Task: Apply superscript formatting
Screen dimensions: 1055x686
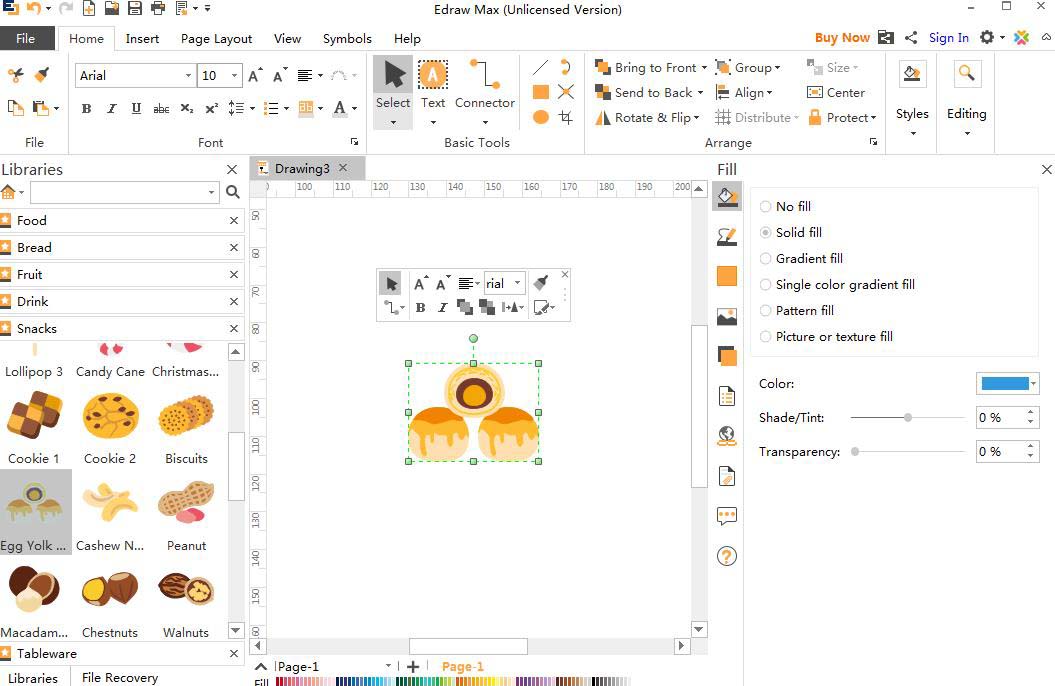Action: point(211,108)
